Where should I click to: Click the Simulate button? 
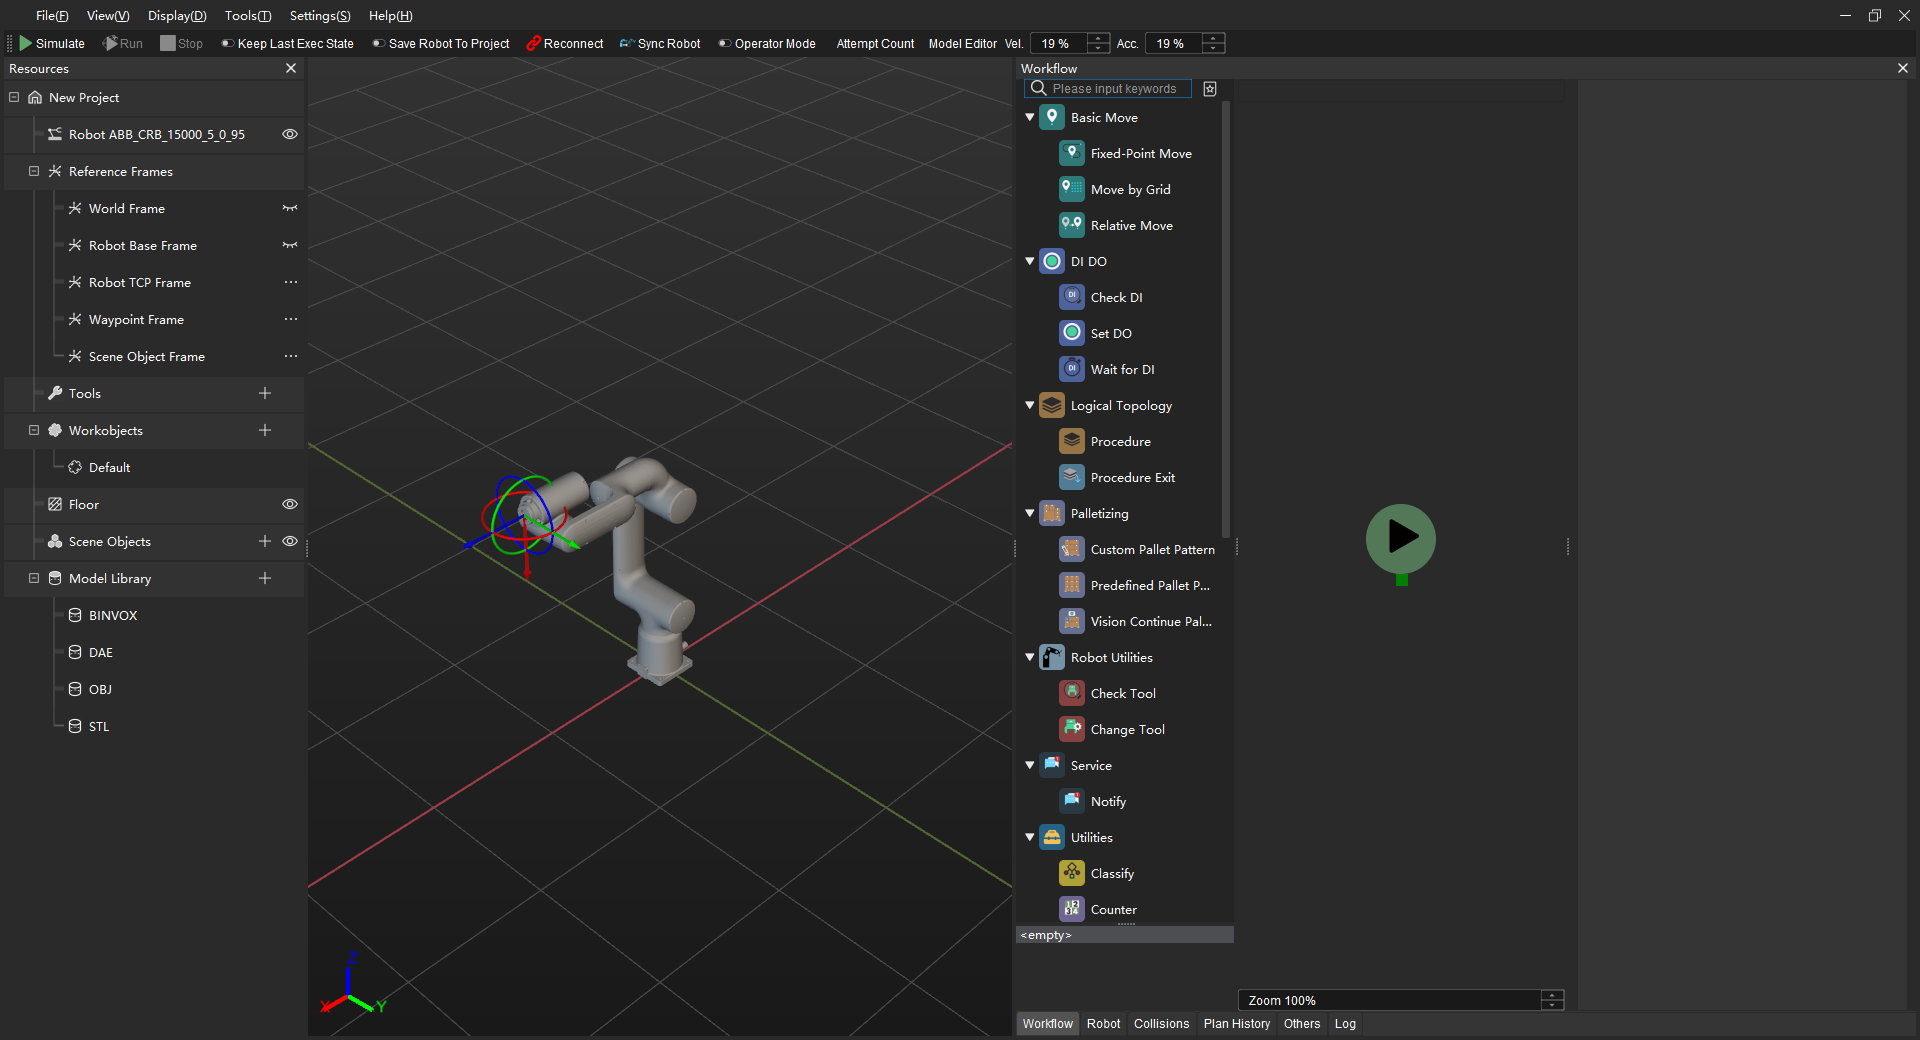point(52,44)
